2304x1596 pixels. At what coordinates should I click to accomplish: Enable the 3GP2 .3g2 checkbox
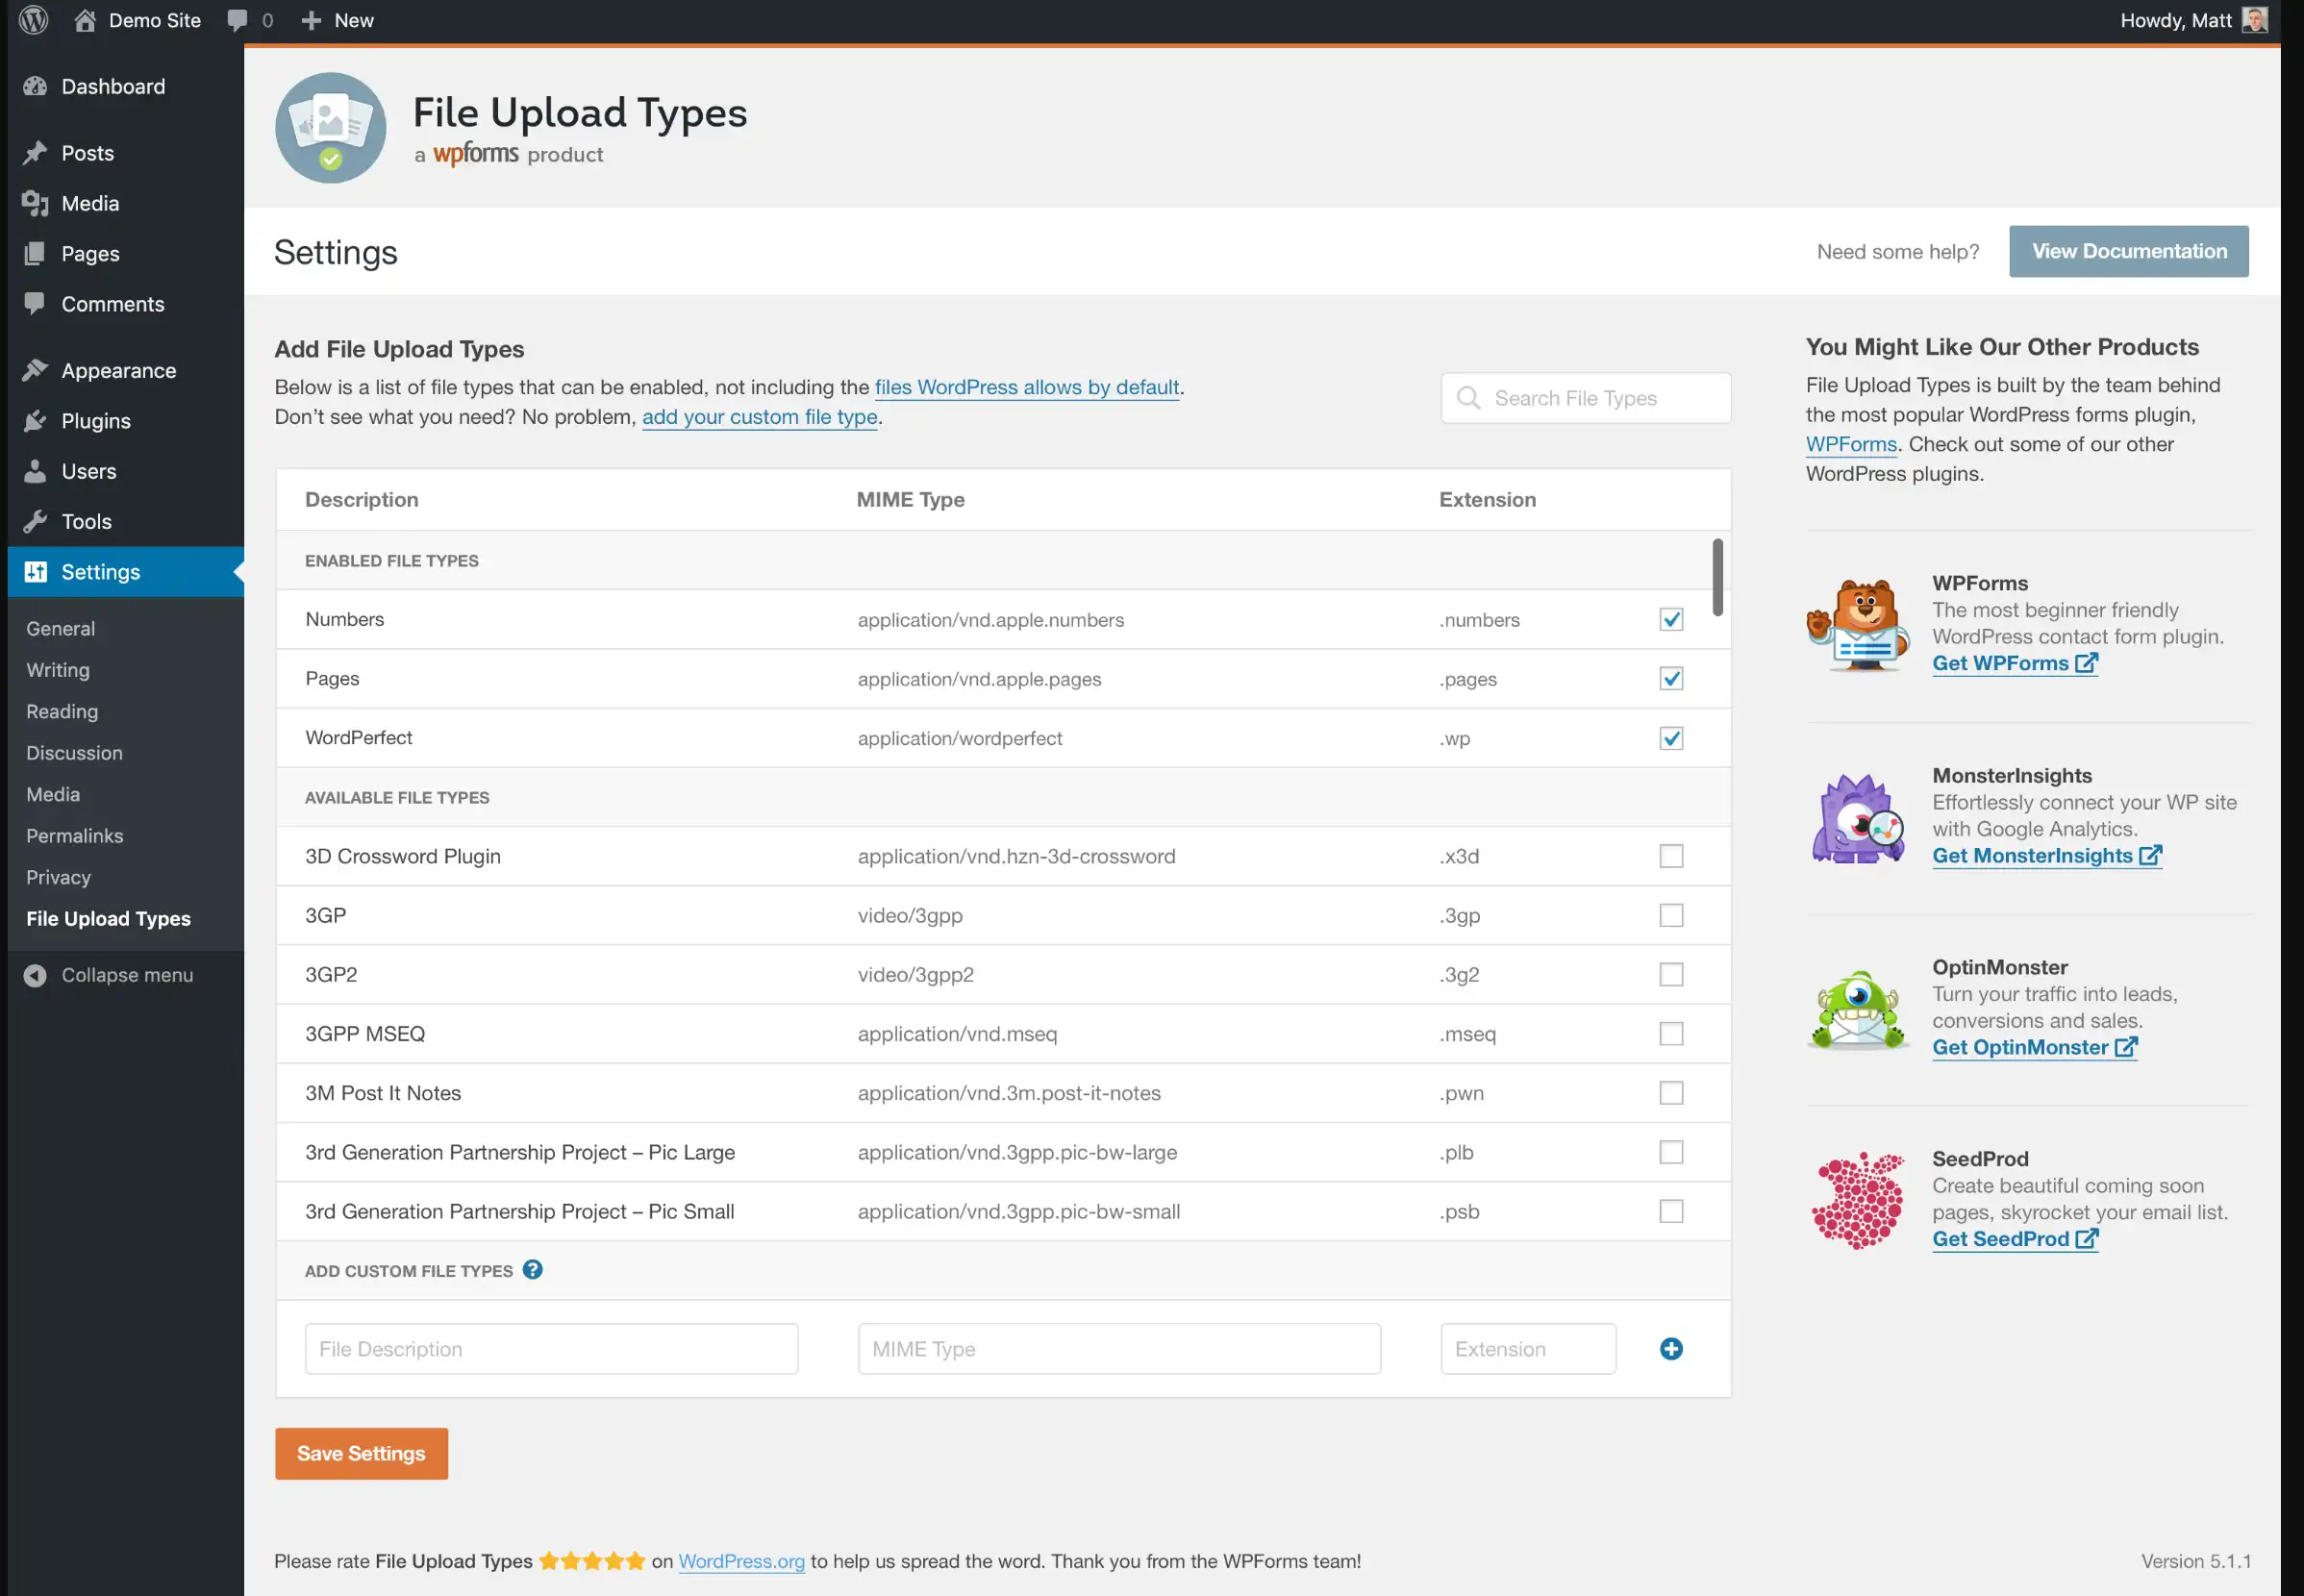click(1671, 974)
